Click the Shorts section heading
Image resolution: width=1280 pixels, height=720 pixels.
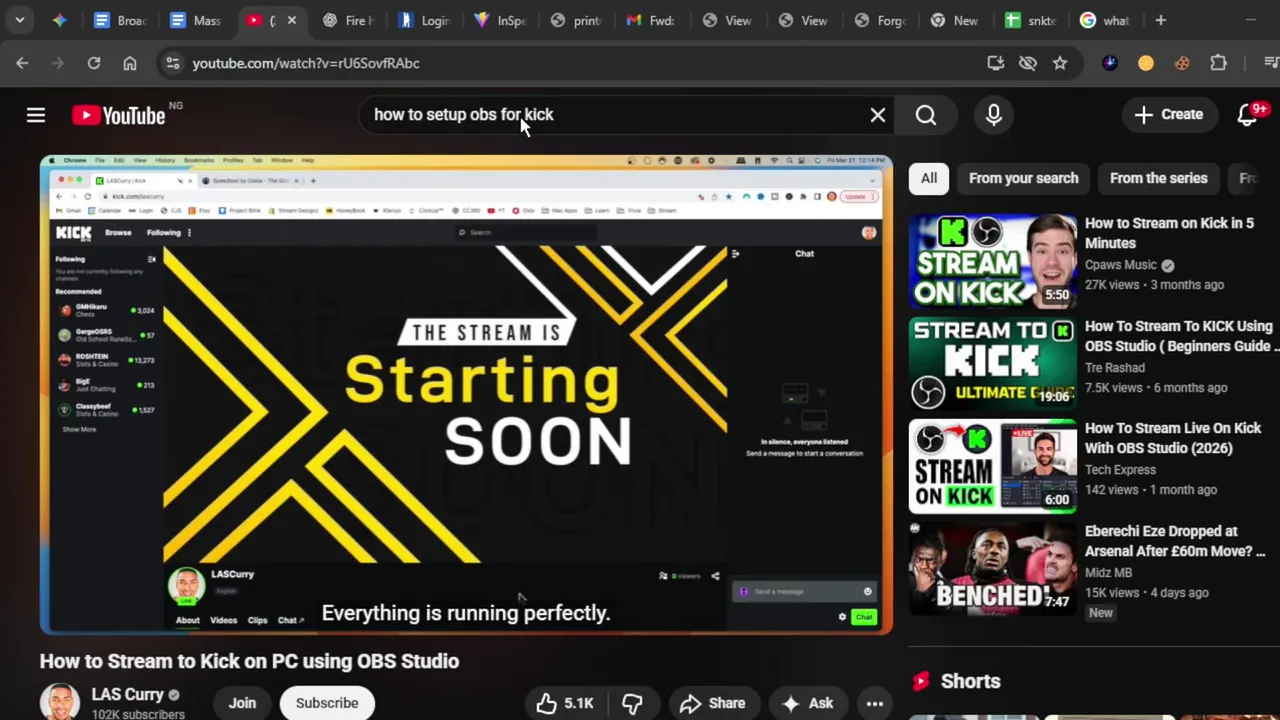click(970, 681)
